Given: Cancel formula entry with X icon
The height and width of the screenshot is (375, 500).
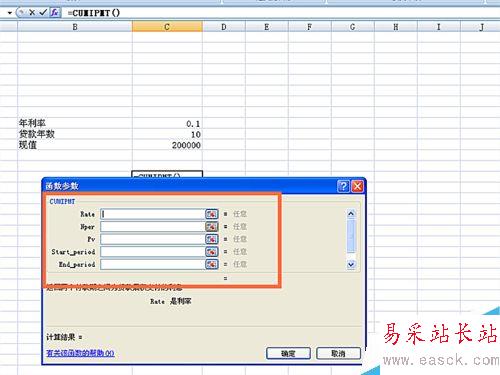Looking at the screenshot, I should (x=32, y=13).
